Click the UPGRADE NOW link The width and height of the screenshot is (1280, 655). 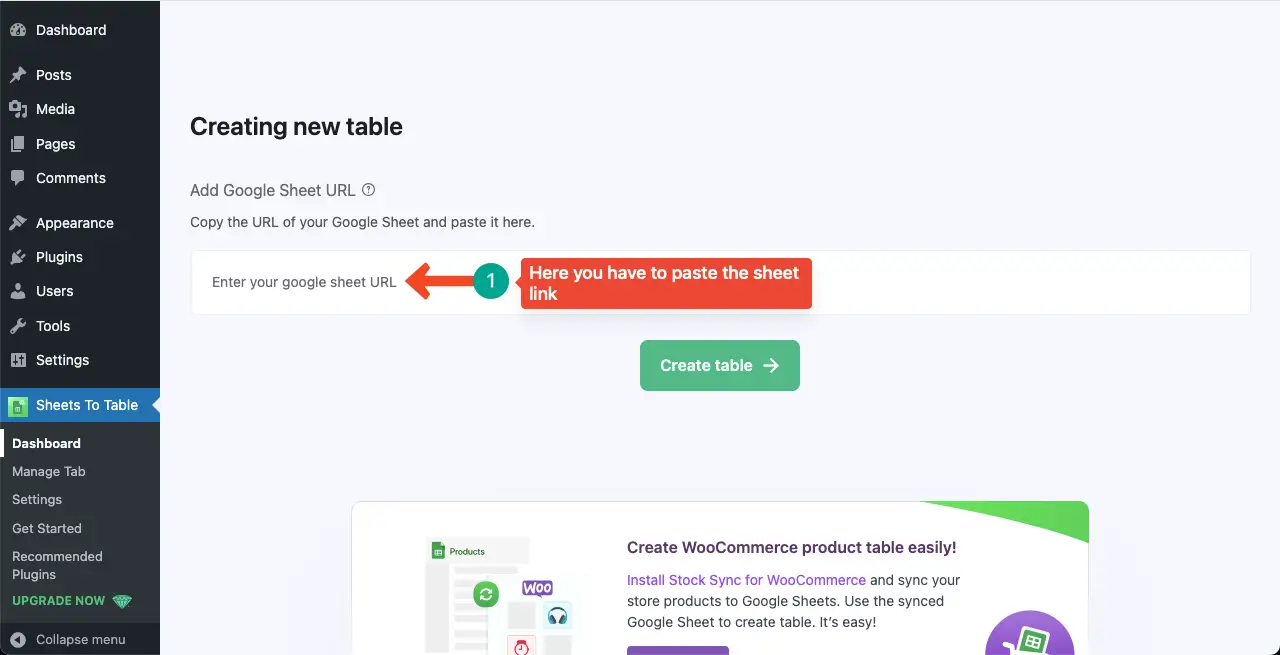click(59, 601)
